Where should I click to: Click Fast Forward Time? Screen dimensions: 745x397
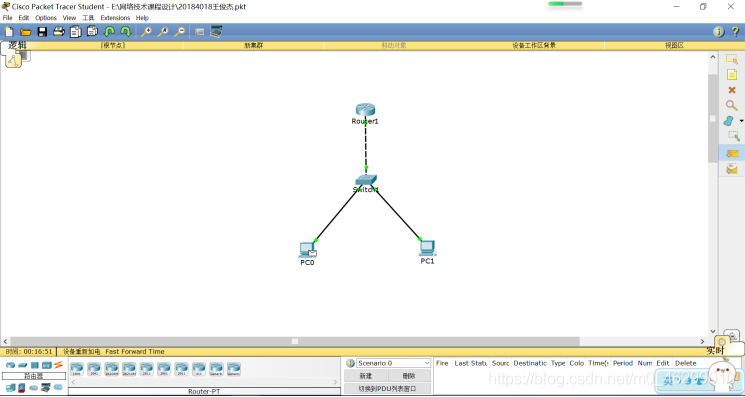tap(135, 351)
